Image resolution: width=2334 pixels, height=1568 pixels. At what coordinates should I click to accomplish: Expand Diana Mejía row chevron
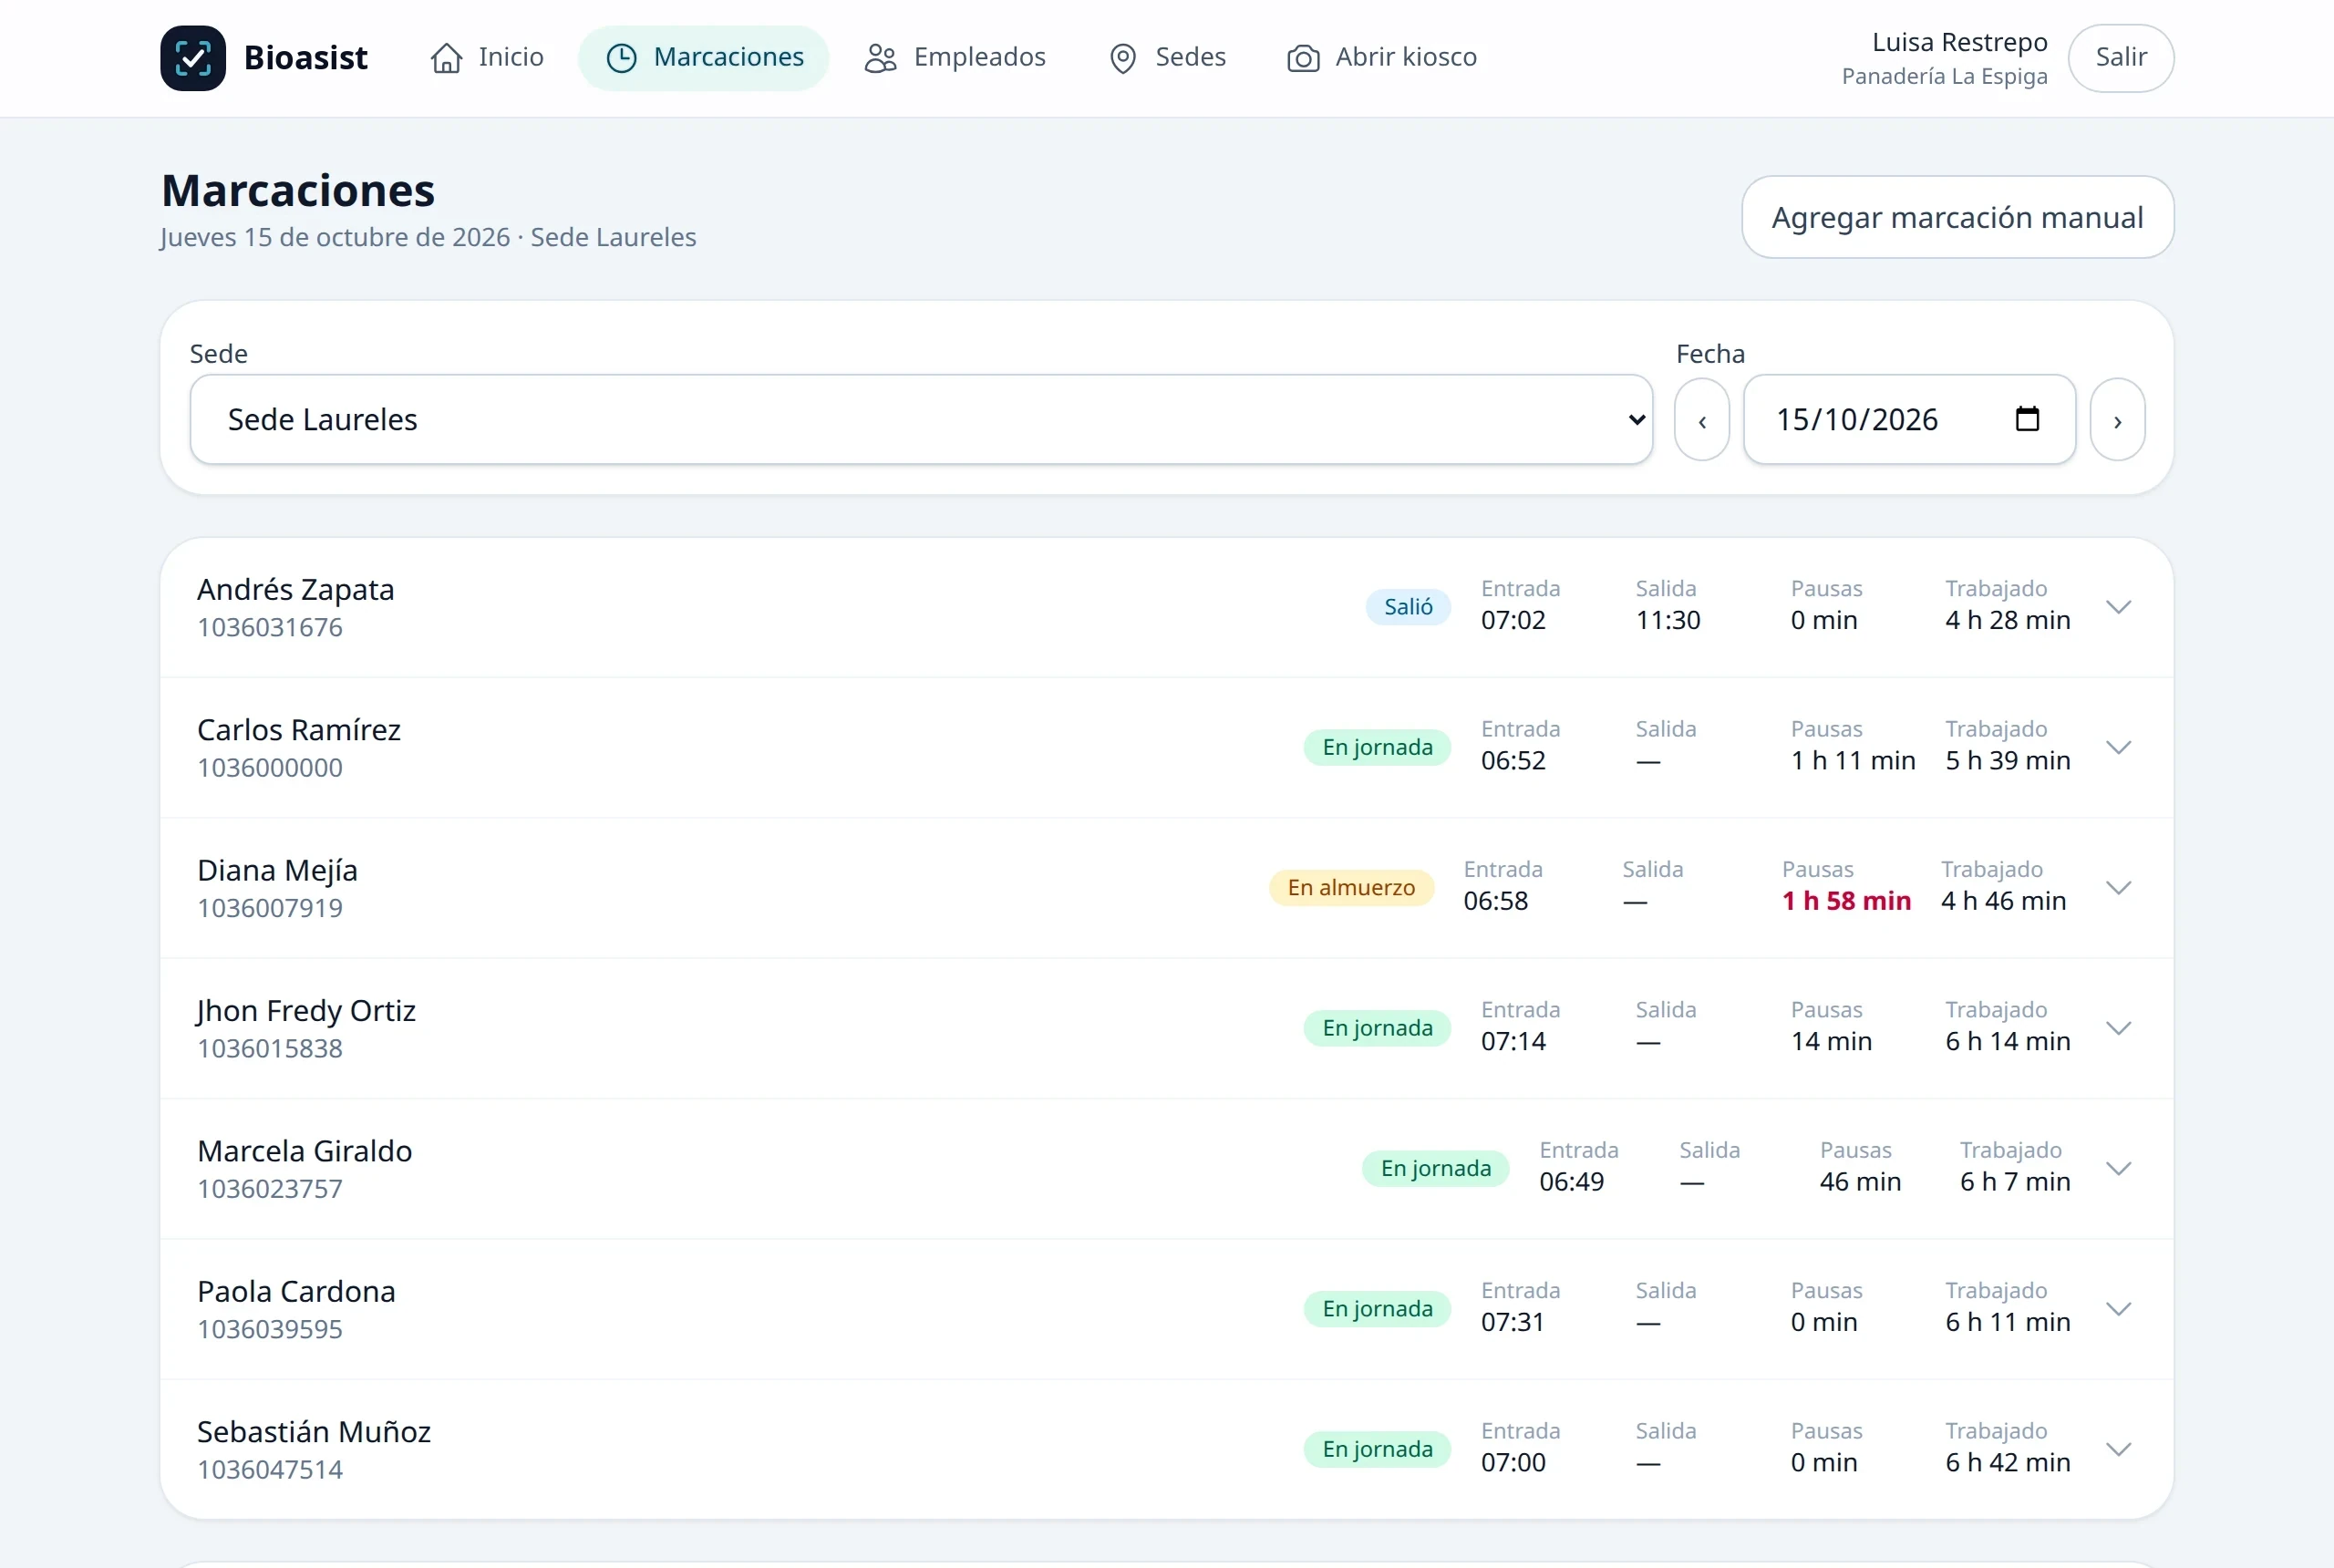[2118, 888]
